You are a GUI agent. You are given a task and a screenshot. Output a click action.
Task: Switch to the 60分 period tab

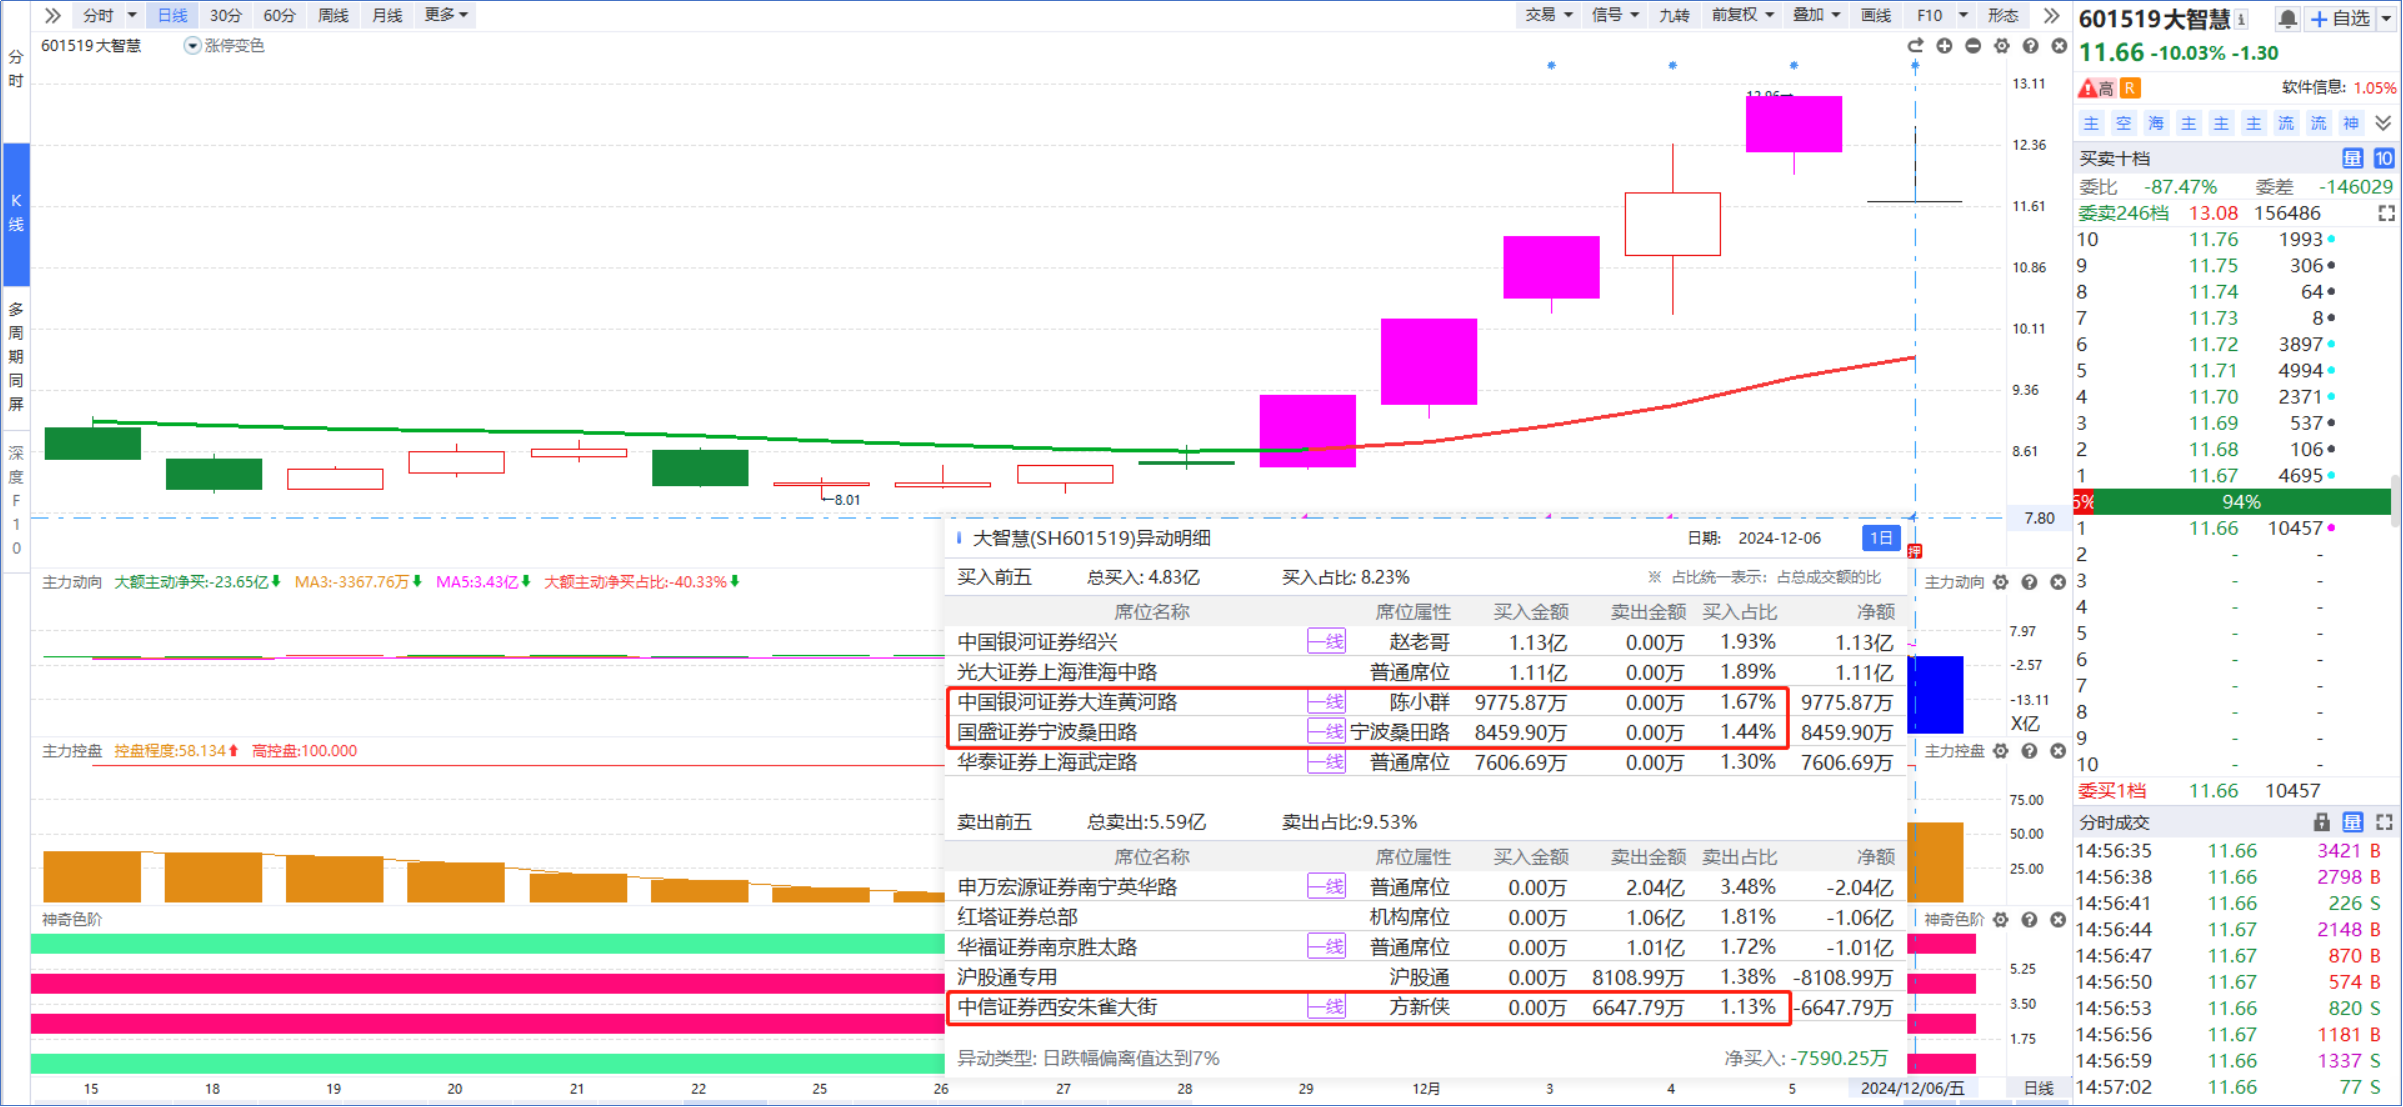coord(279,15)
